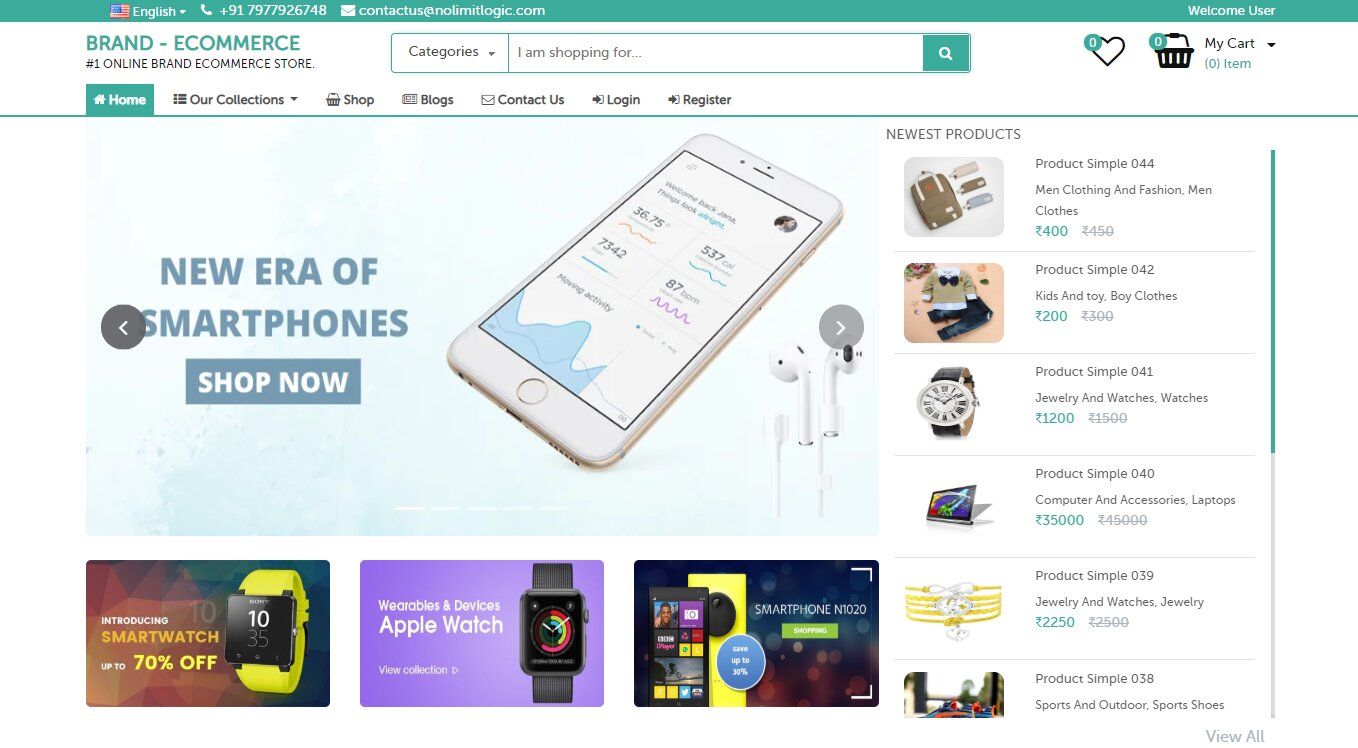
Task: Click the magnifier search button
Action: pos(945,53)
